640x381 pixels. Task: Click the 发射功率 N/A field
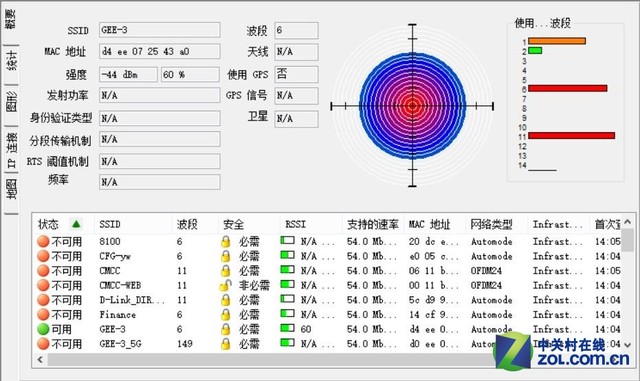(x=160, y=96)
